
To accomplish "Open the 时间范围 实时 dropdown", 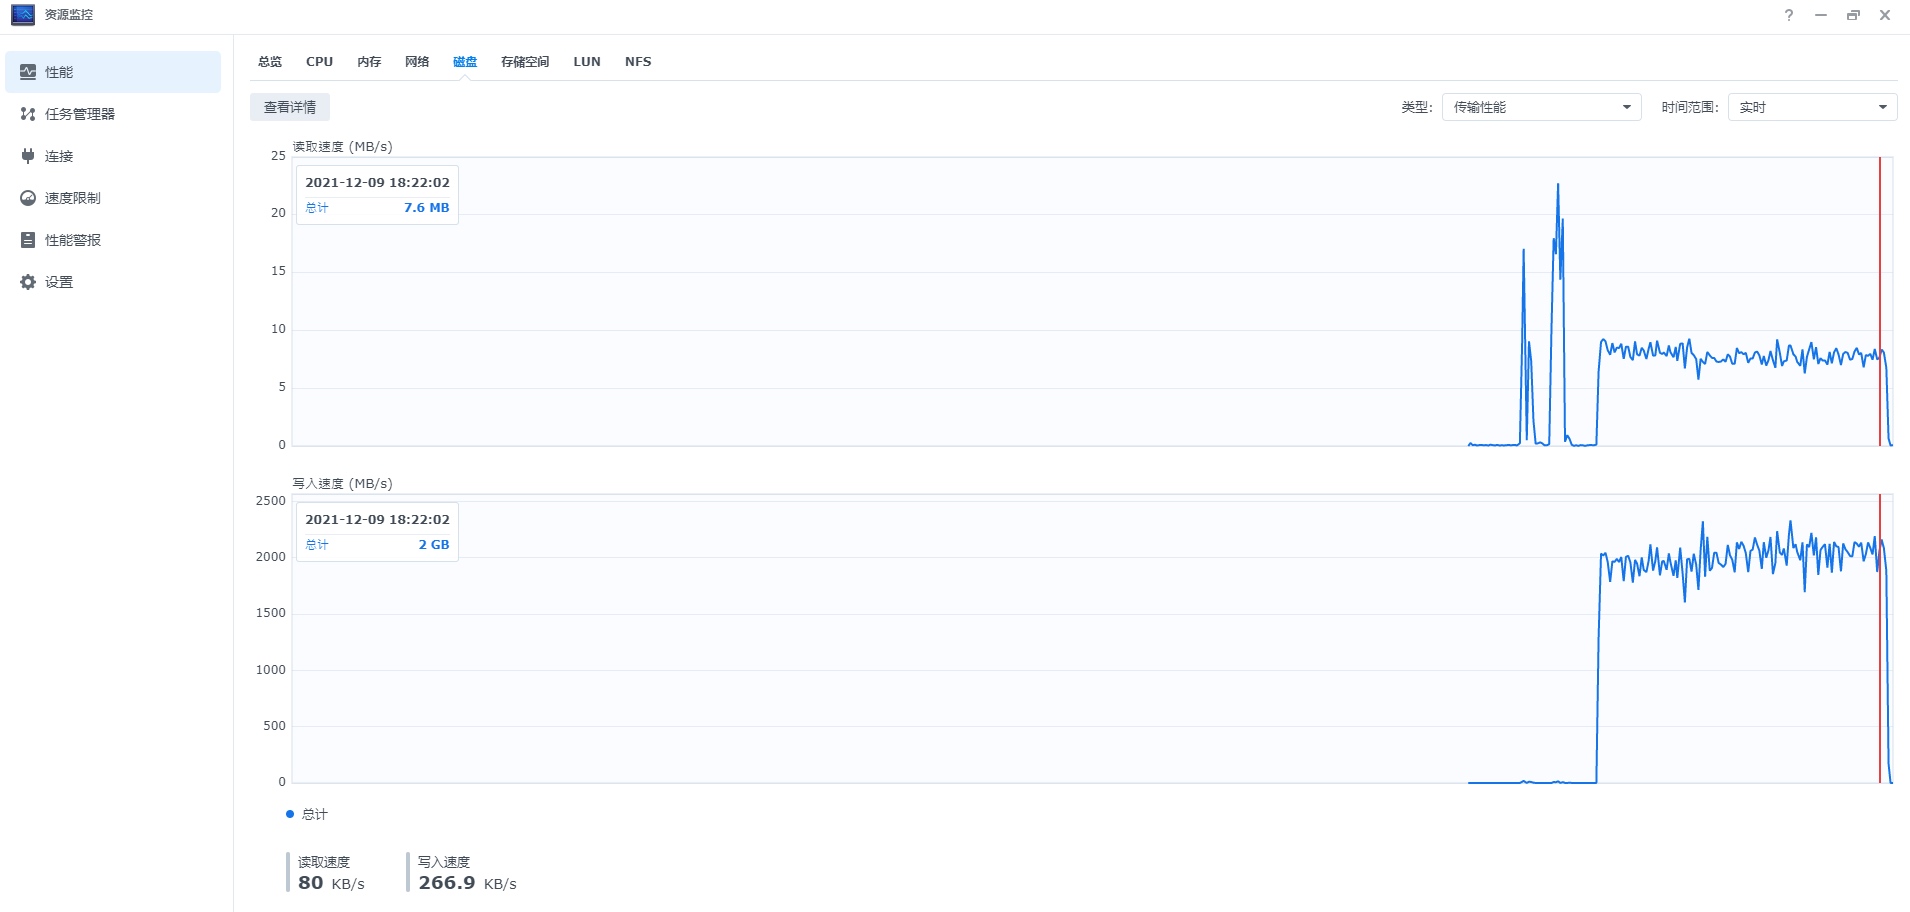I will (1812, 107).
